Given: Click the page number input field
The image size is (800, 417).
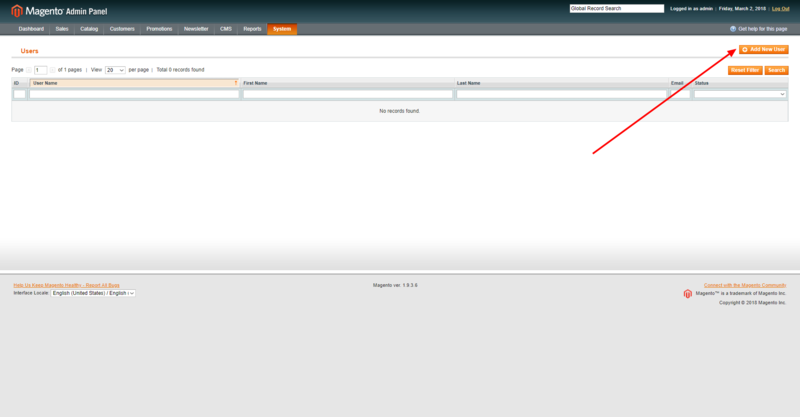Looking at the screenshot, I should coord(40,70).
